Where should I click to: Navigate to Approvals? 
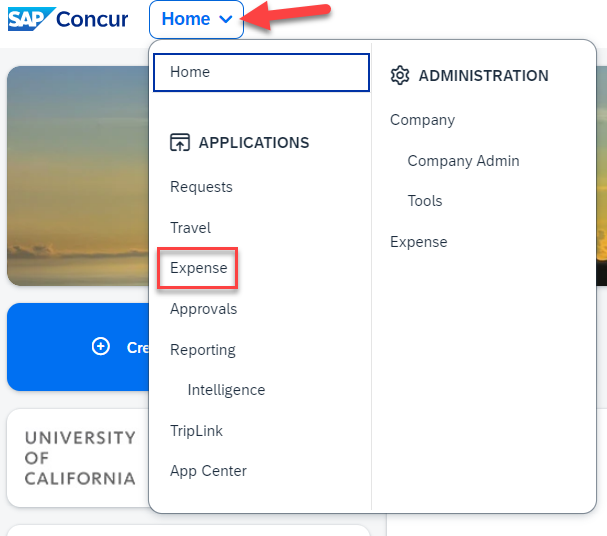[x=203, y=309]
